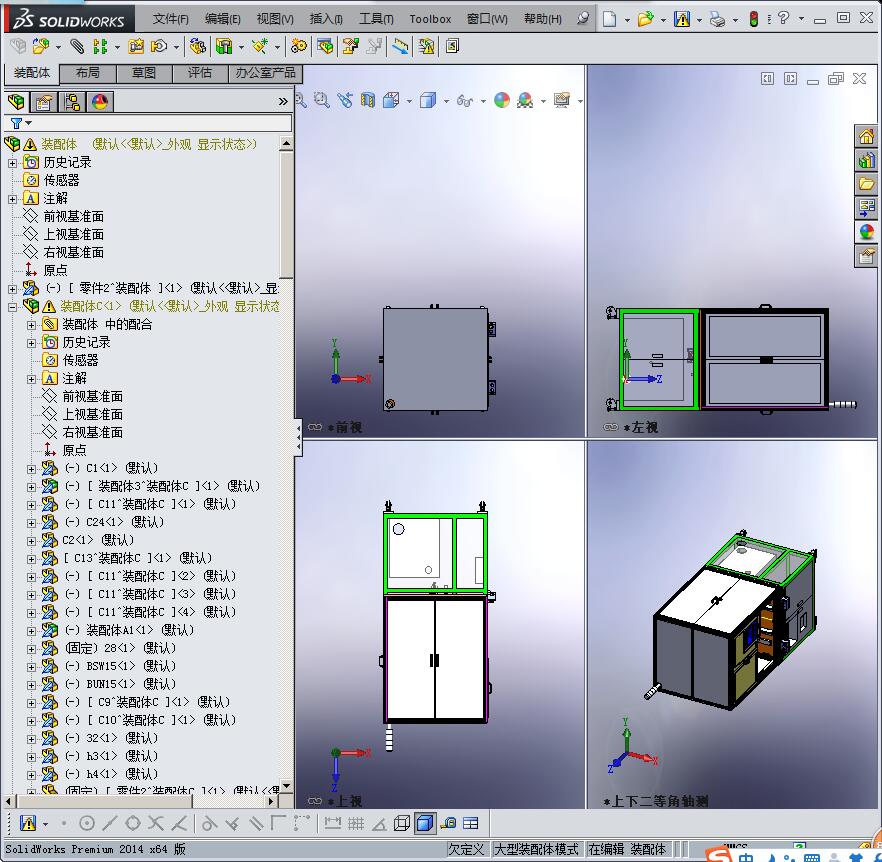Open the Display Style dropdown arrow
This screenshot has height=862, width=882.
pos(446,101)
